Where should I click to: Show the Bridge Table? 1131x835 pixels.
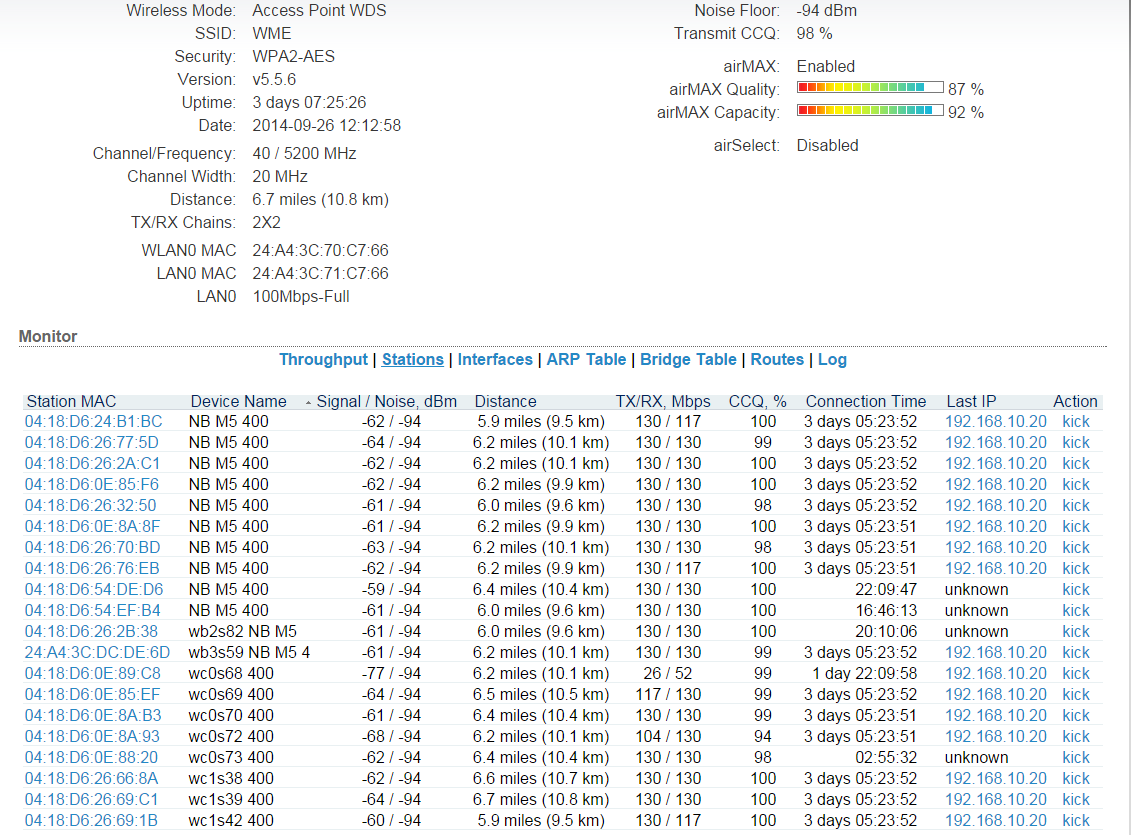(688, 360)
